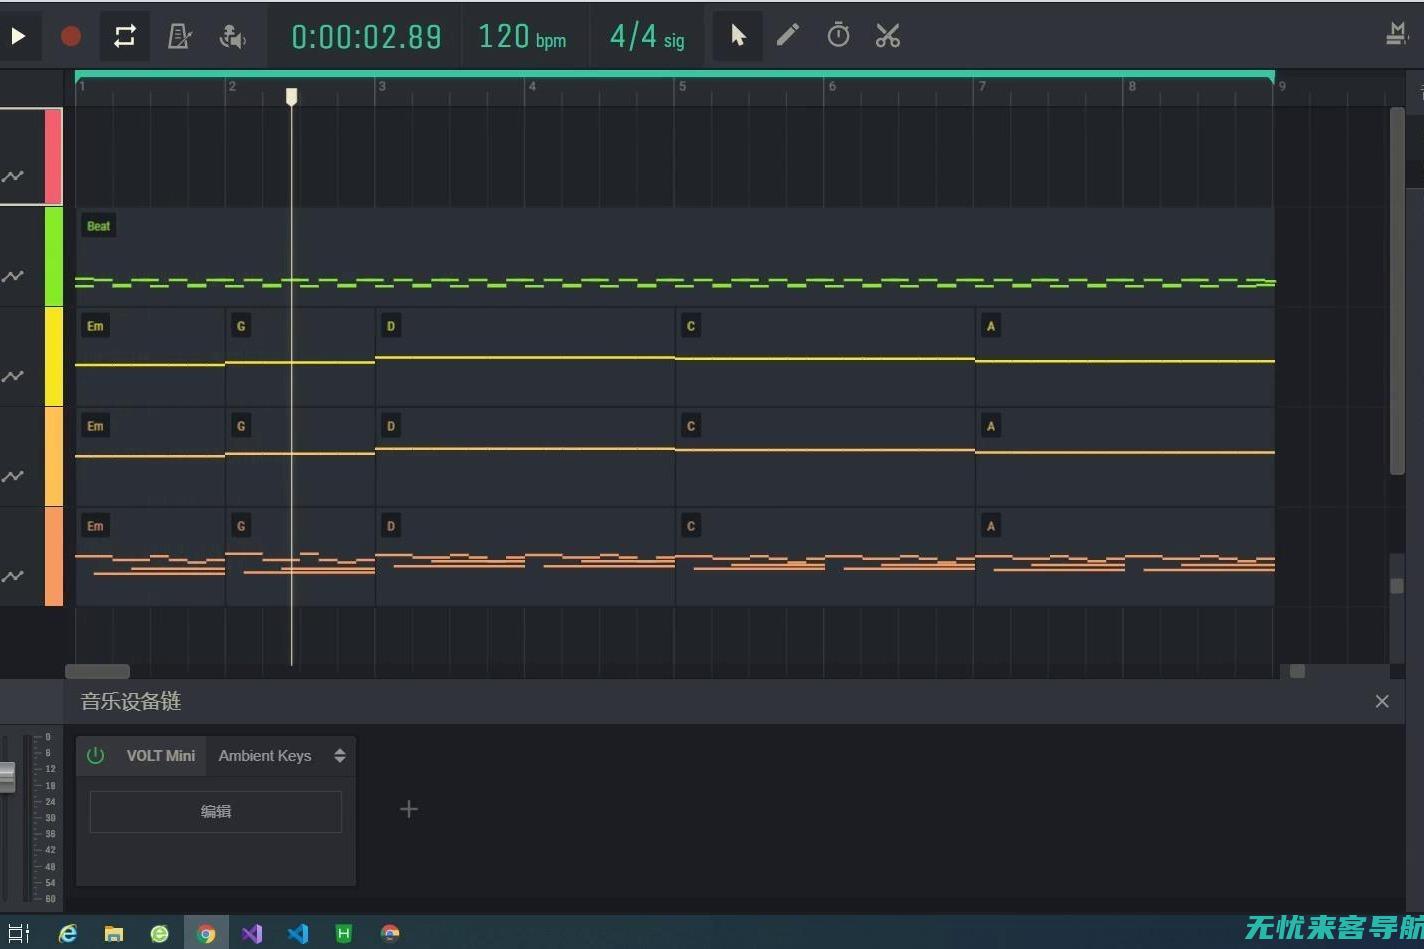
Task: Select the A clip on the bottom arpeggio track
Action: 1125,557
